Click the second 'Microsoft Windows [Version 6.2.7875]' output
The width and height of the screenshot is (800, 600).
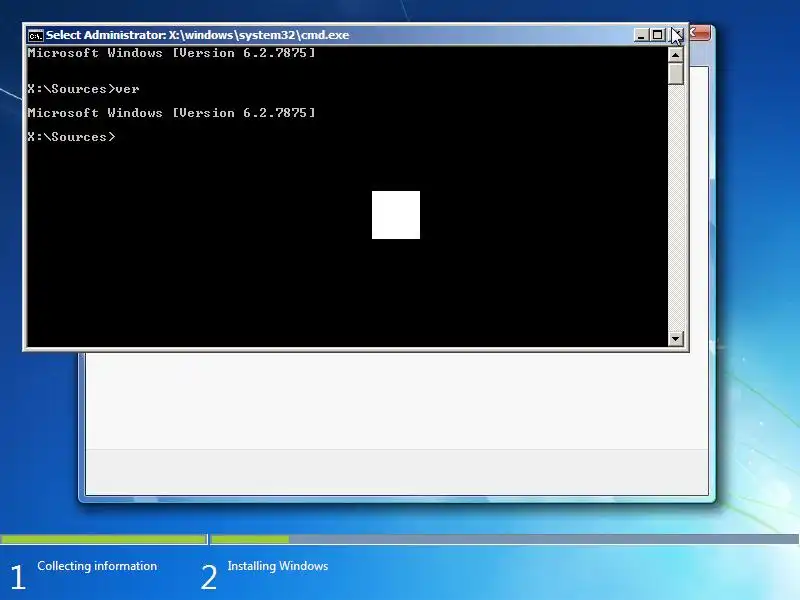(x=171, y=112)
